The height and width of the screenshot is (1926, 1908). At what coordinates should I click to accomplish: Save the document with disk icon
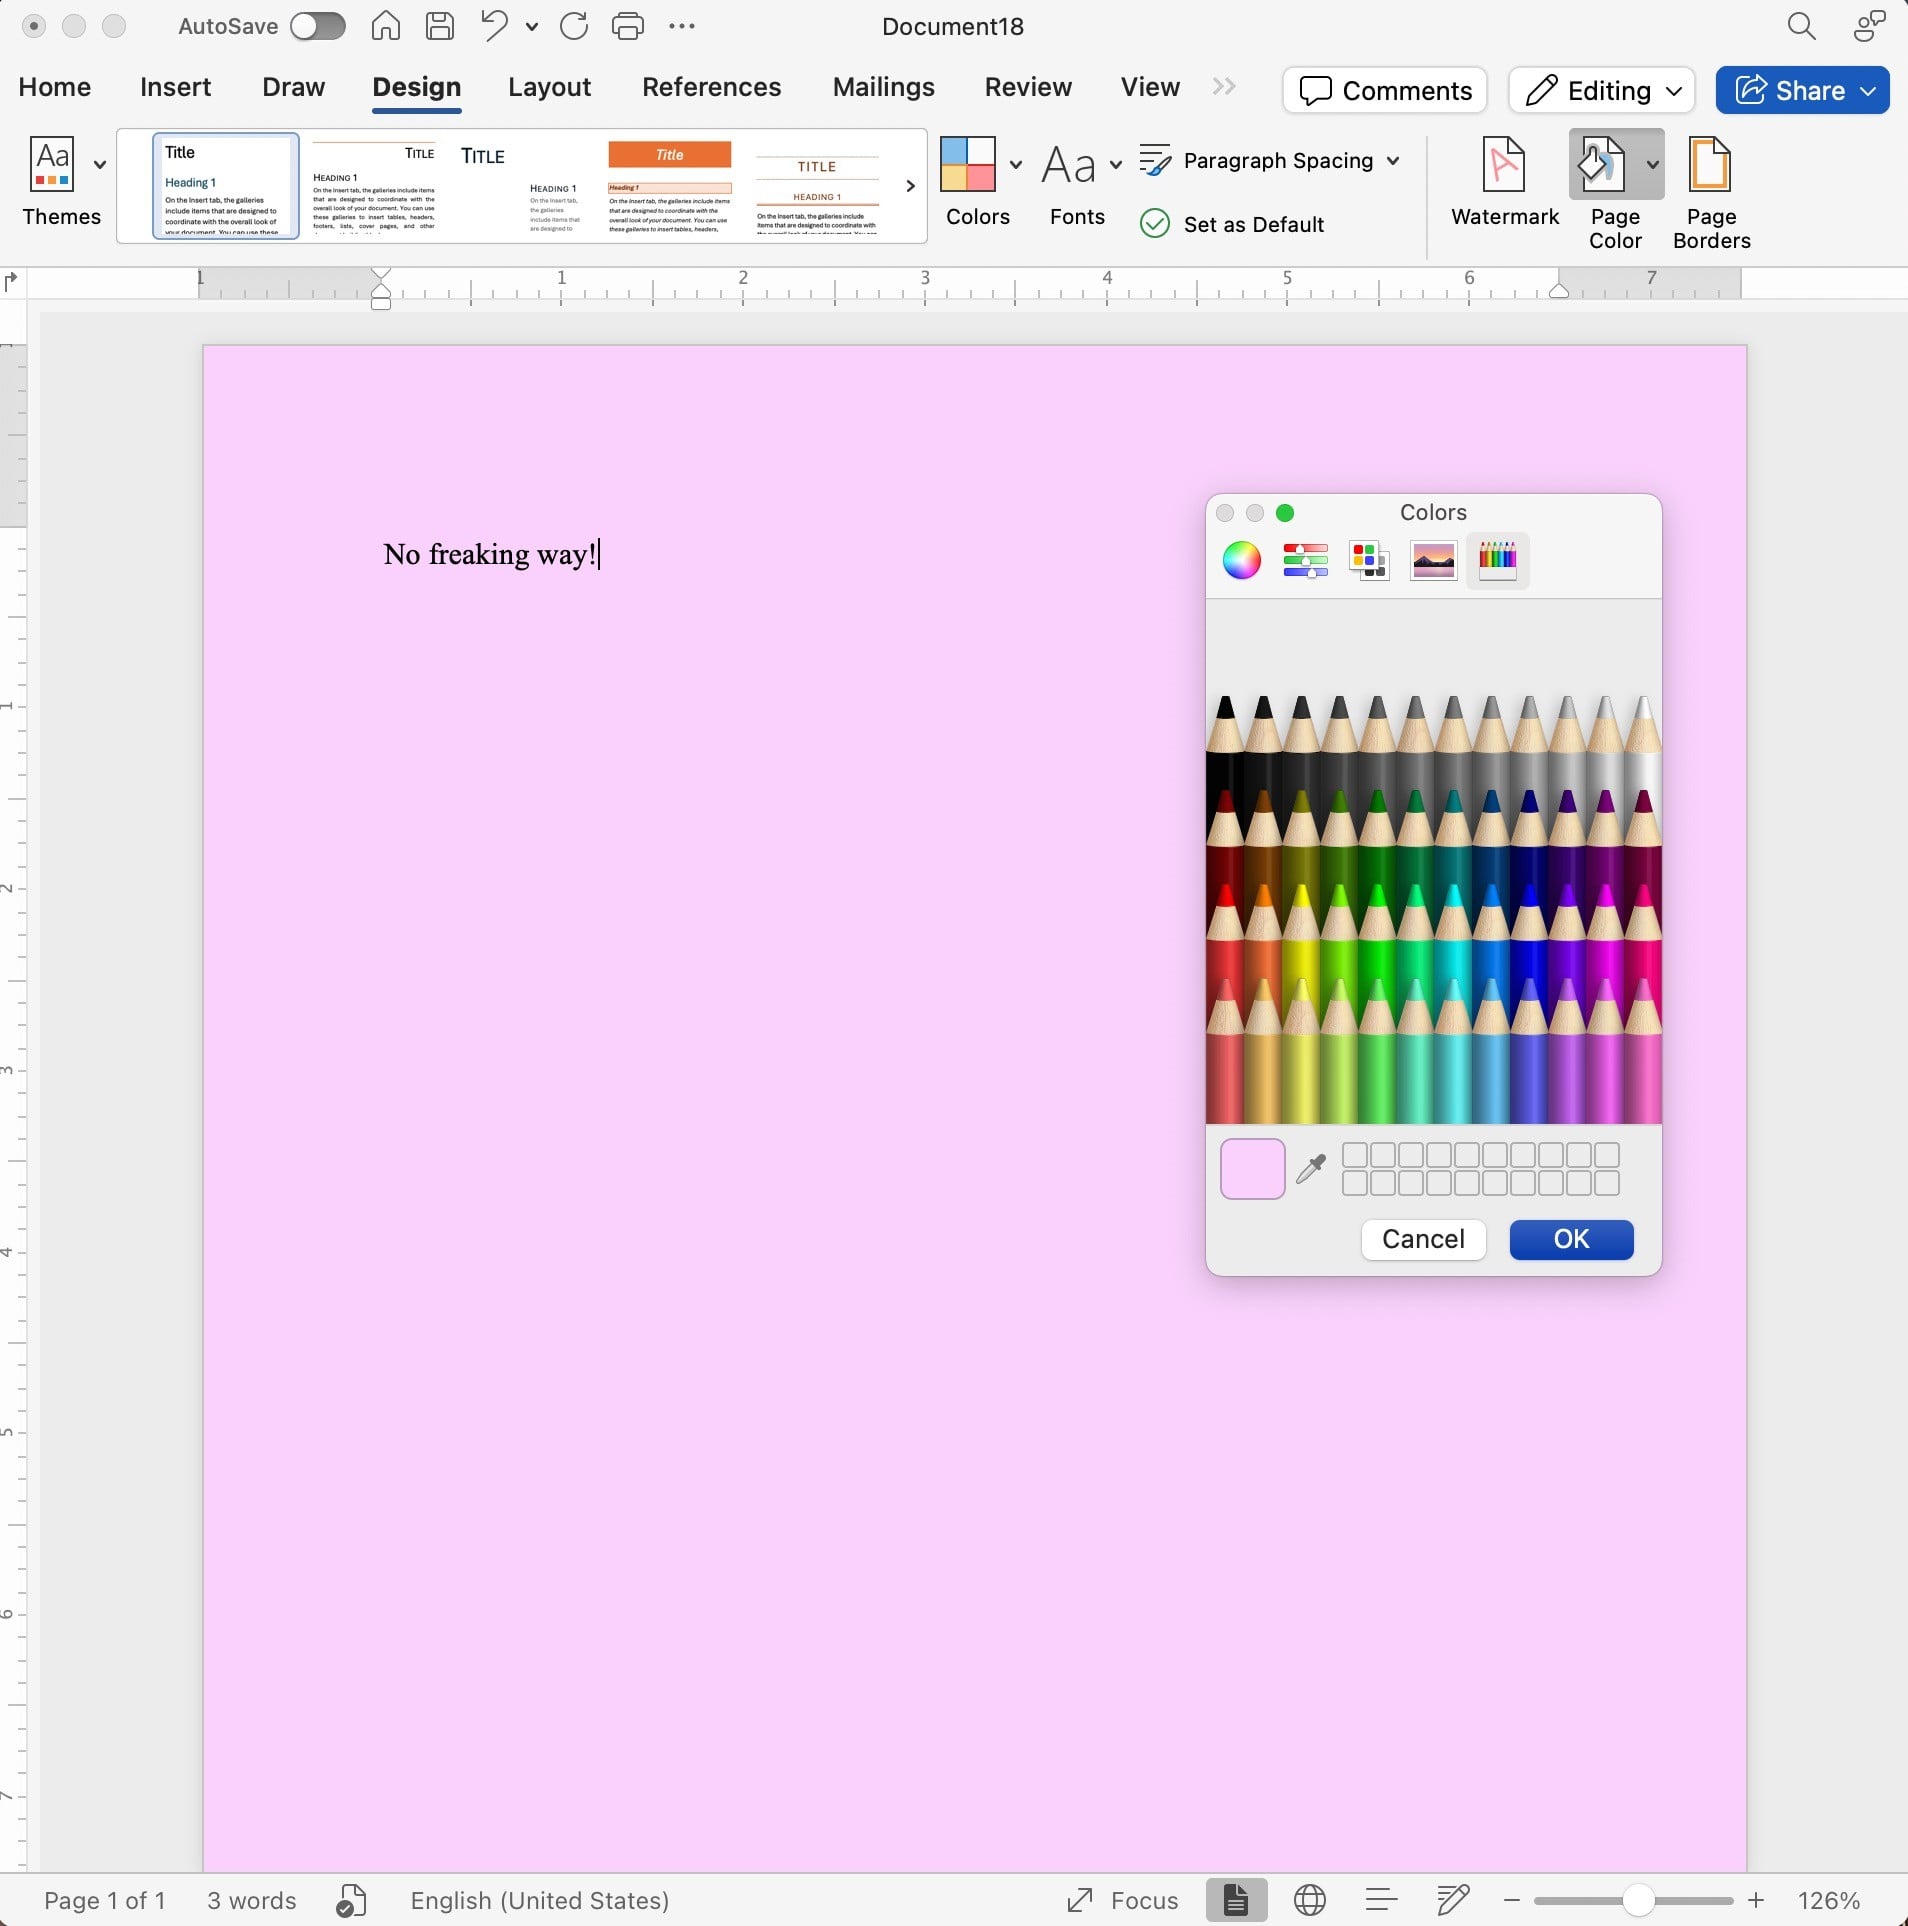click(440, 26)
